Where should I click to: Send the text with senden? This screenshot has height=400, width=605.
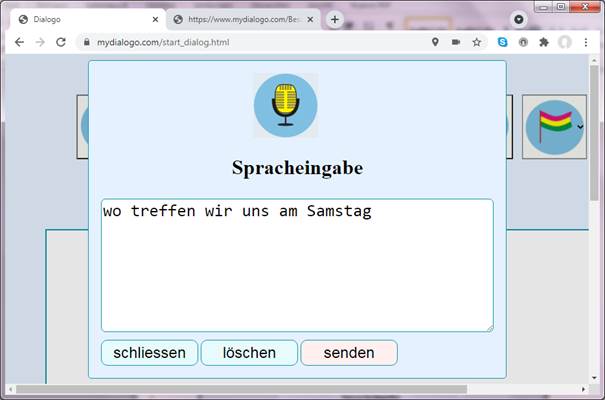point(349,353)
